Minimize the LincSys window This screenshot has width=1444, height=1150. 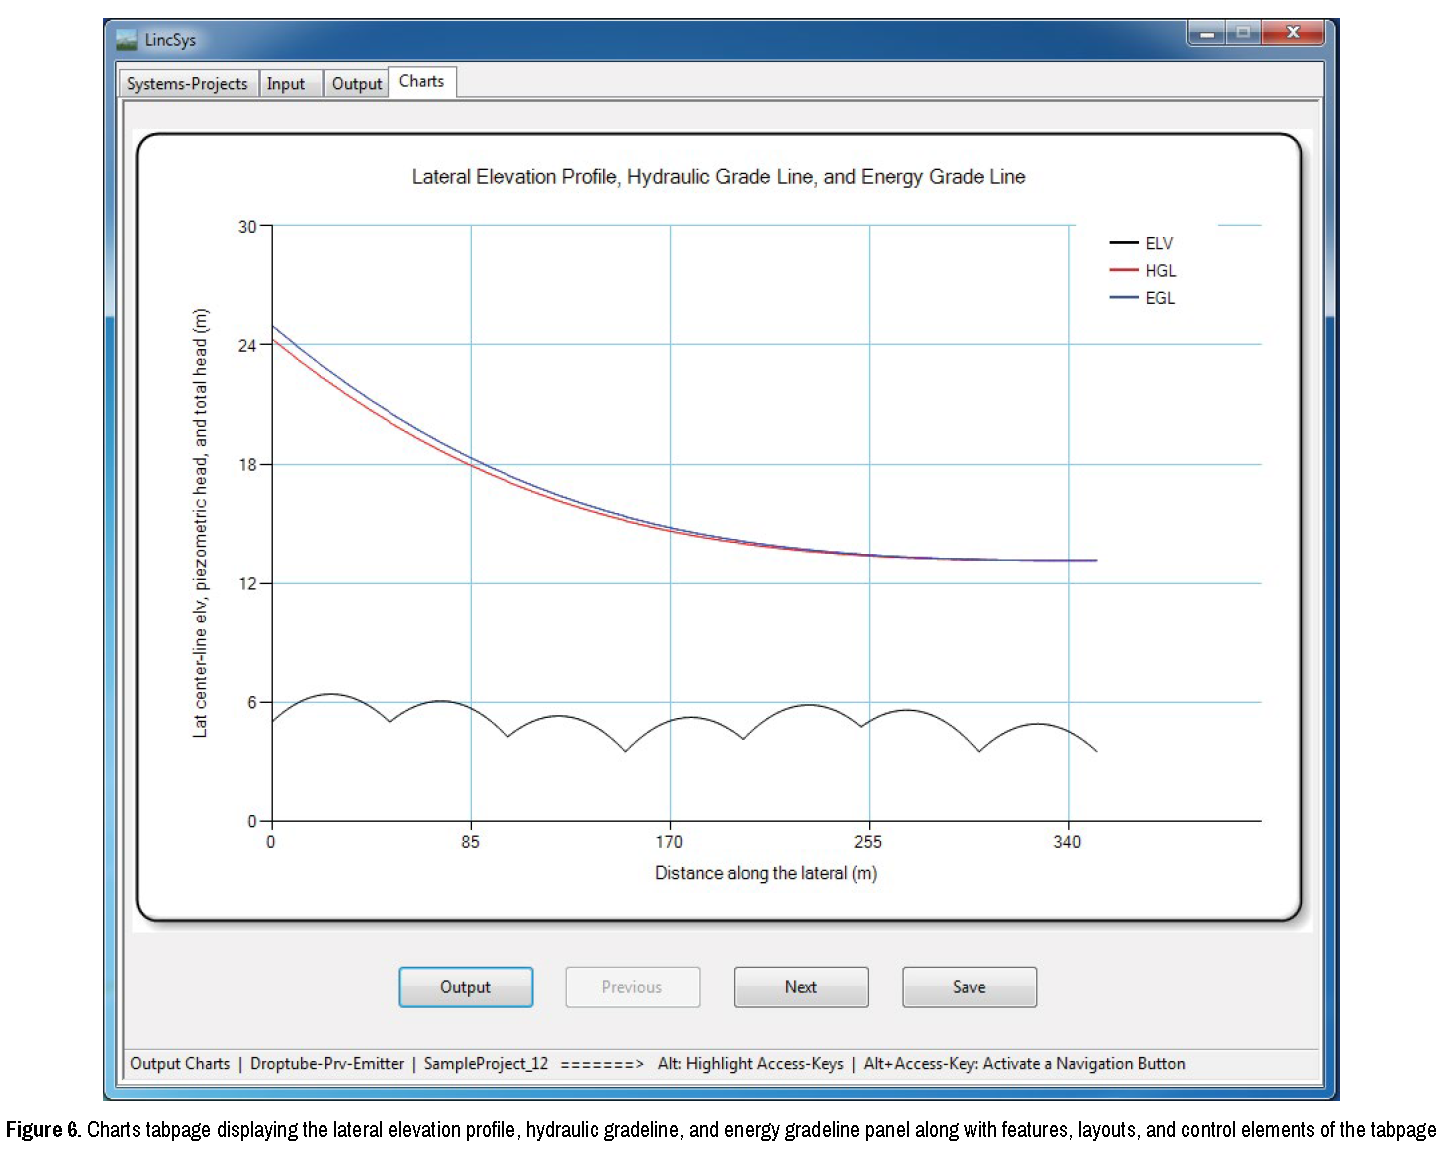point(1207,33)
